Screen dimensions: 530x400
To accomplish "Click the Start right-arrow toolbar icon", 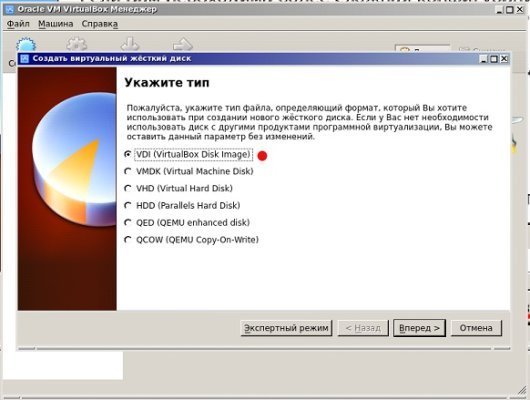I will click(183, 44).
